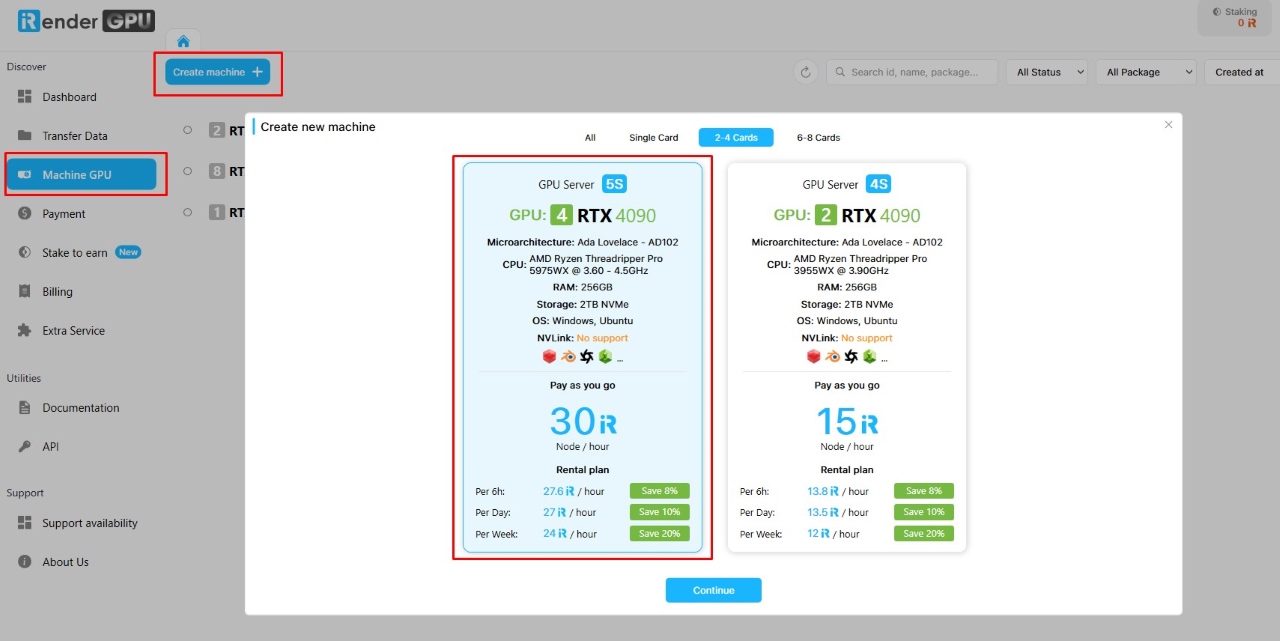This screenshot has width=1280, height=641.
Task: Open Dashboard from the sidebar
Action: [x=69, y=97]
